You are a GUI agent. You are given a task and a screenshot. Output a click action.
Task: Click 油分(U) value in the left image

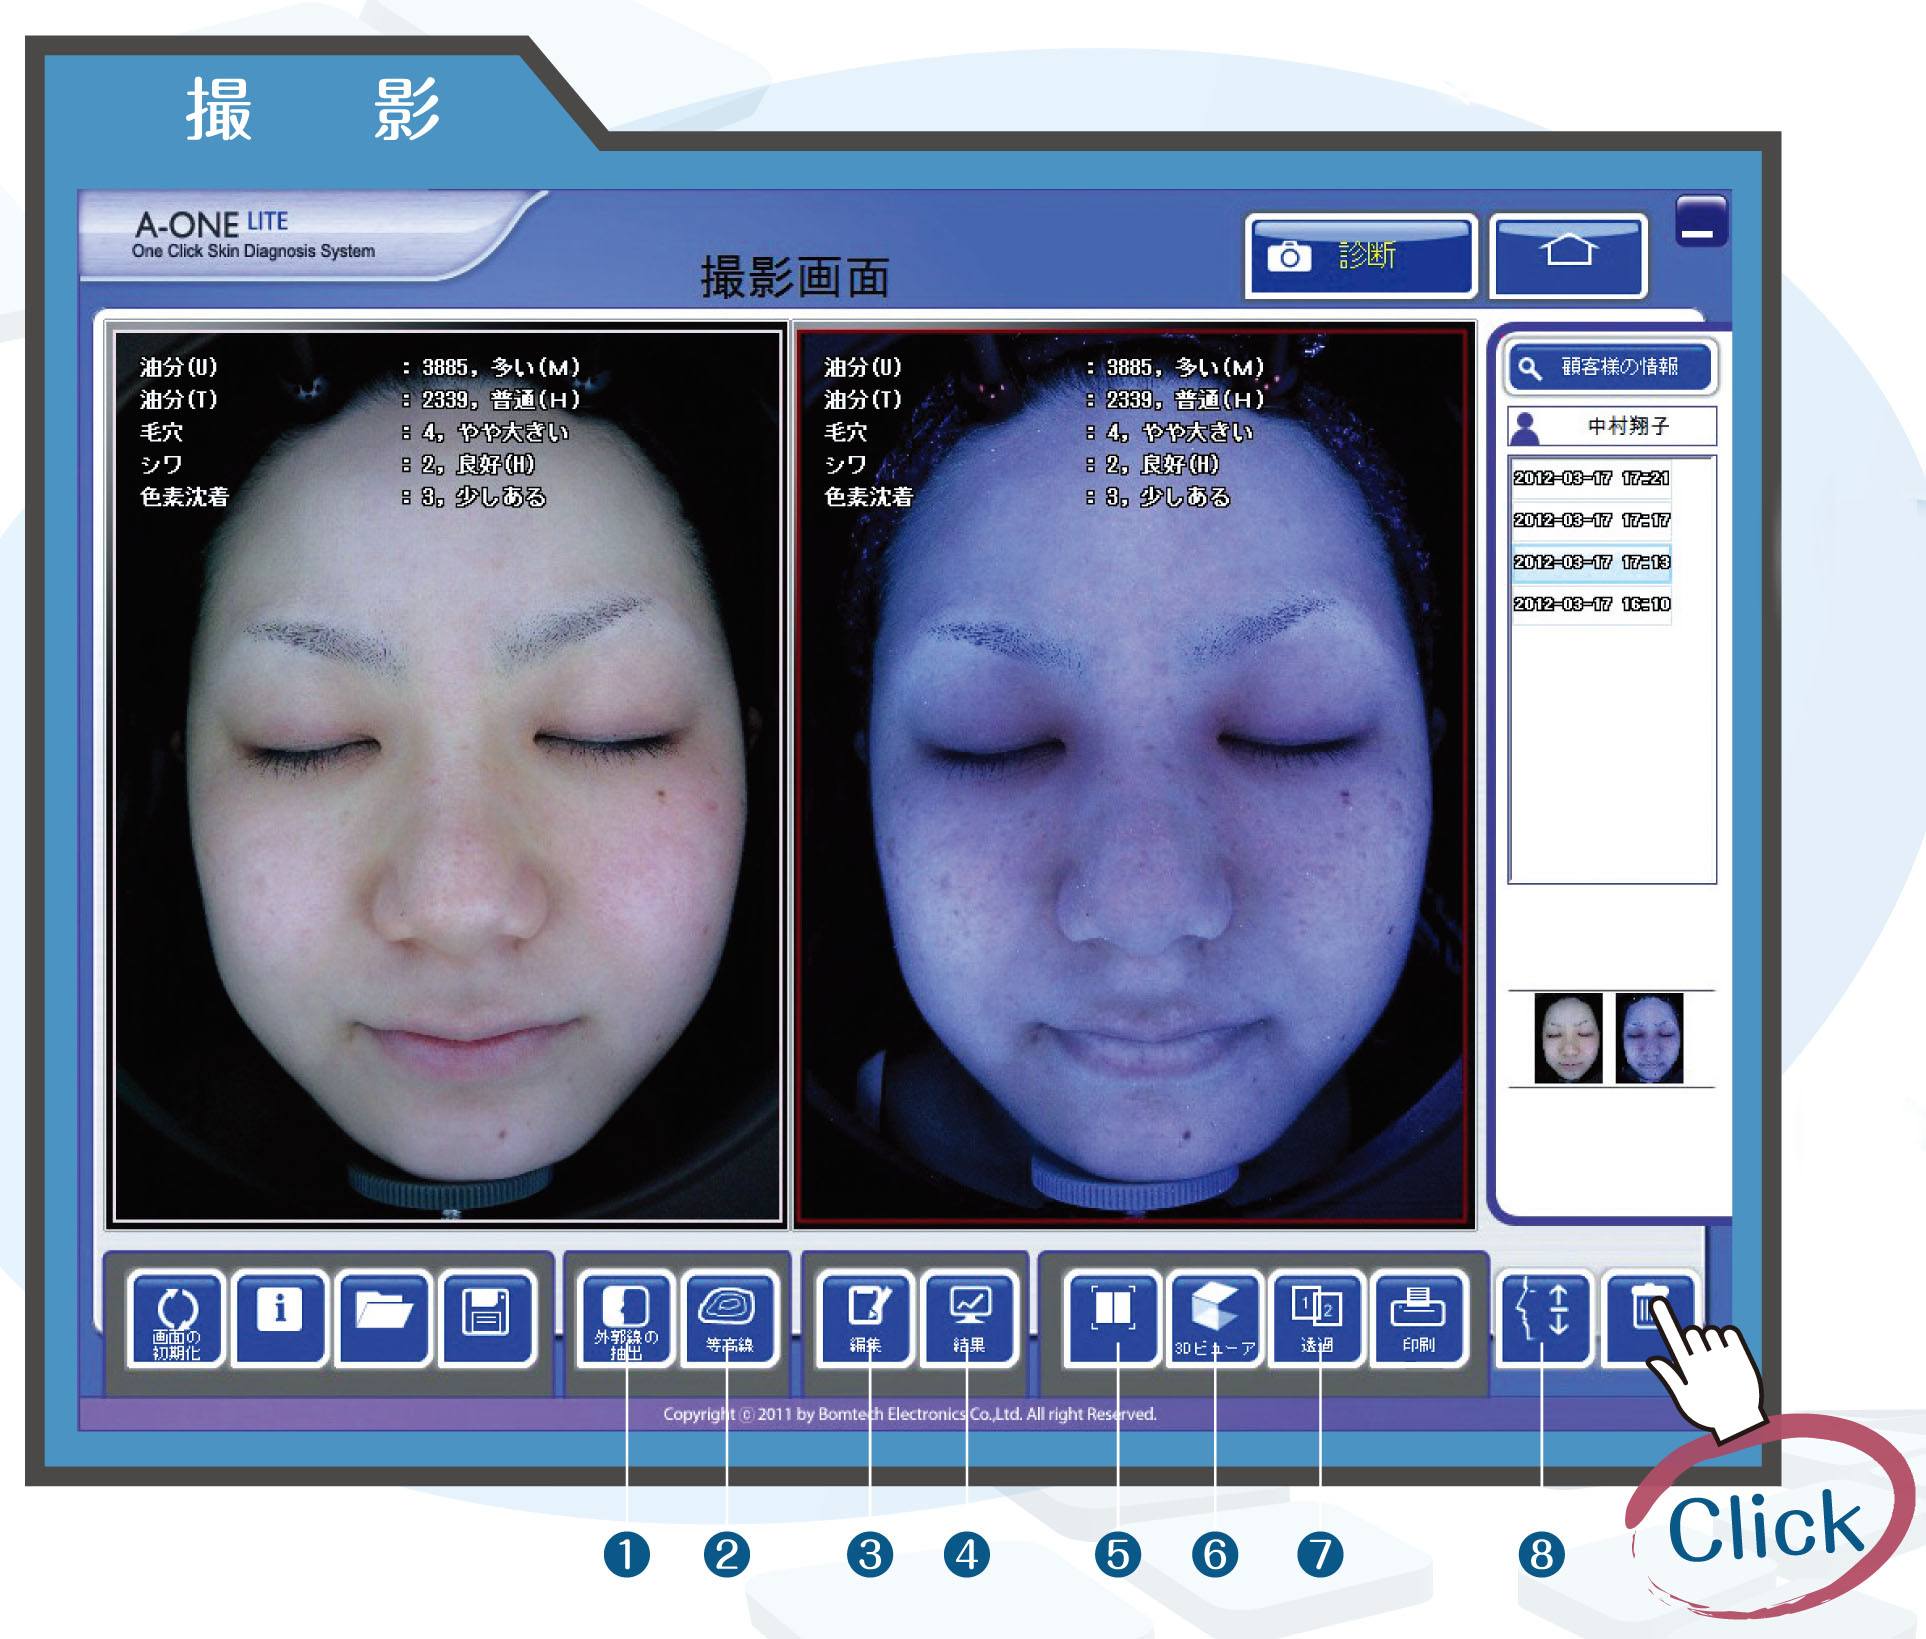click(501, 367)
